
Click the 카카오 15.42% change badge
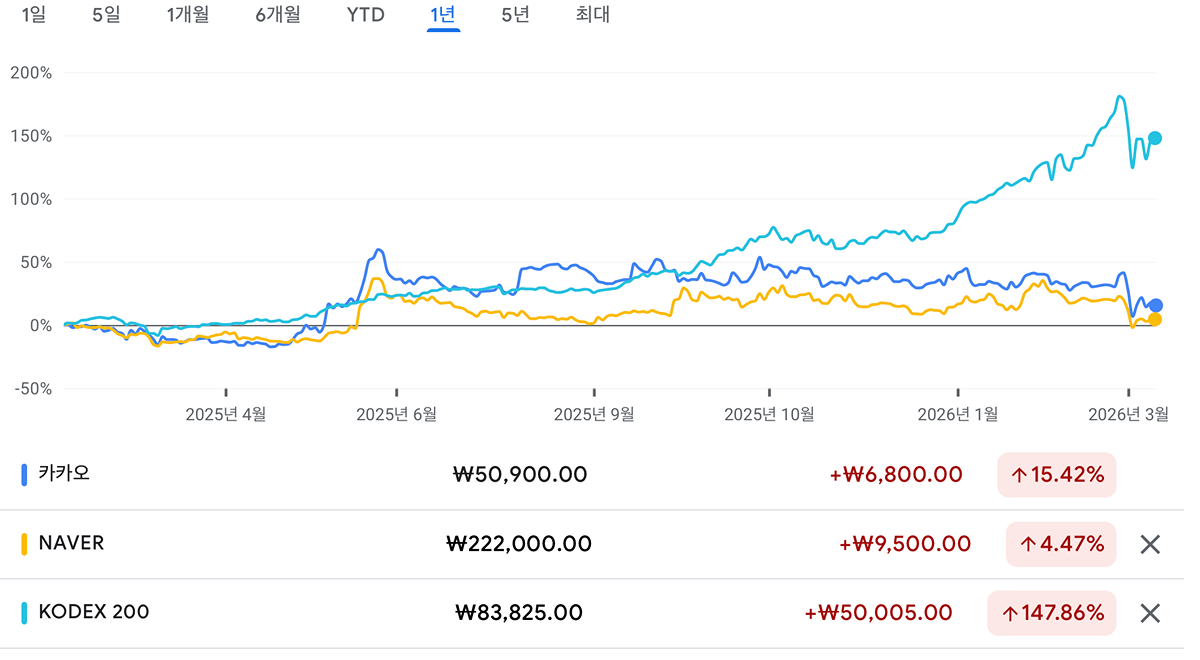click(x=1056, y=475)
